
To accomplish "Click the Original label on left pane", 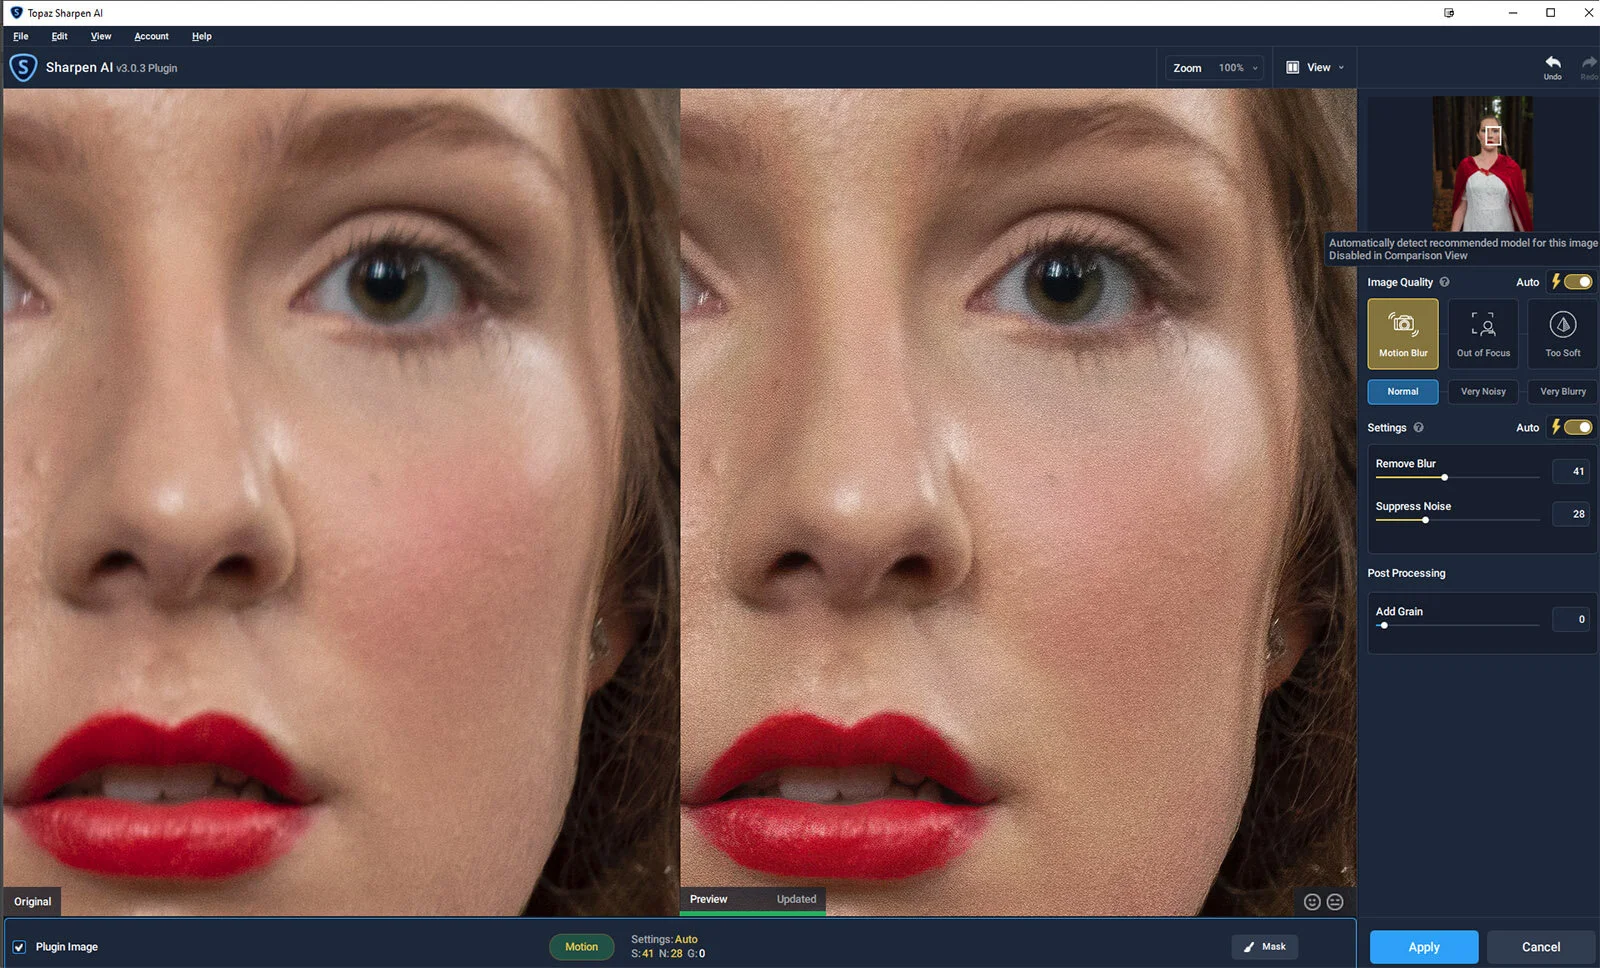I will (32, 902).
